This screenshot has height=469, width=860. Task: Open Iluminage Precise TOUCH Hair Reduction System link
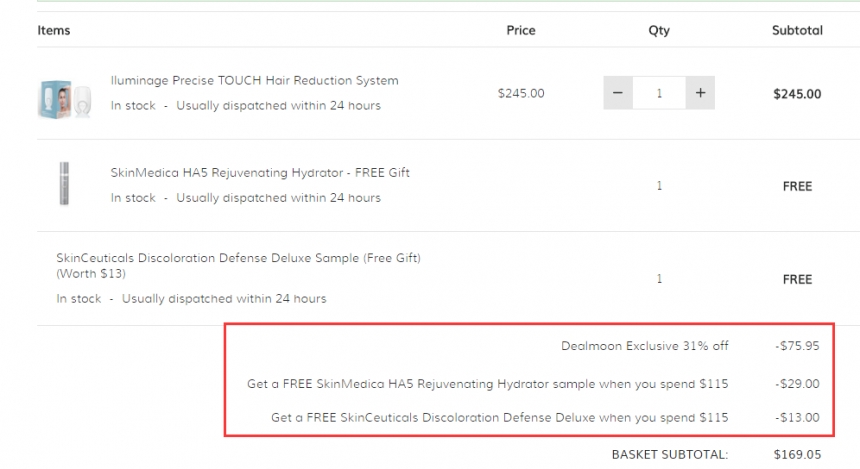254,80
